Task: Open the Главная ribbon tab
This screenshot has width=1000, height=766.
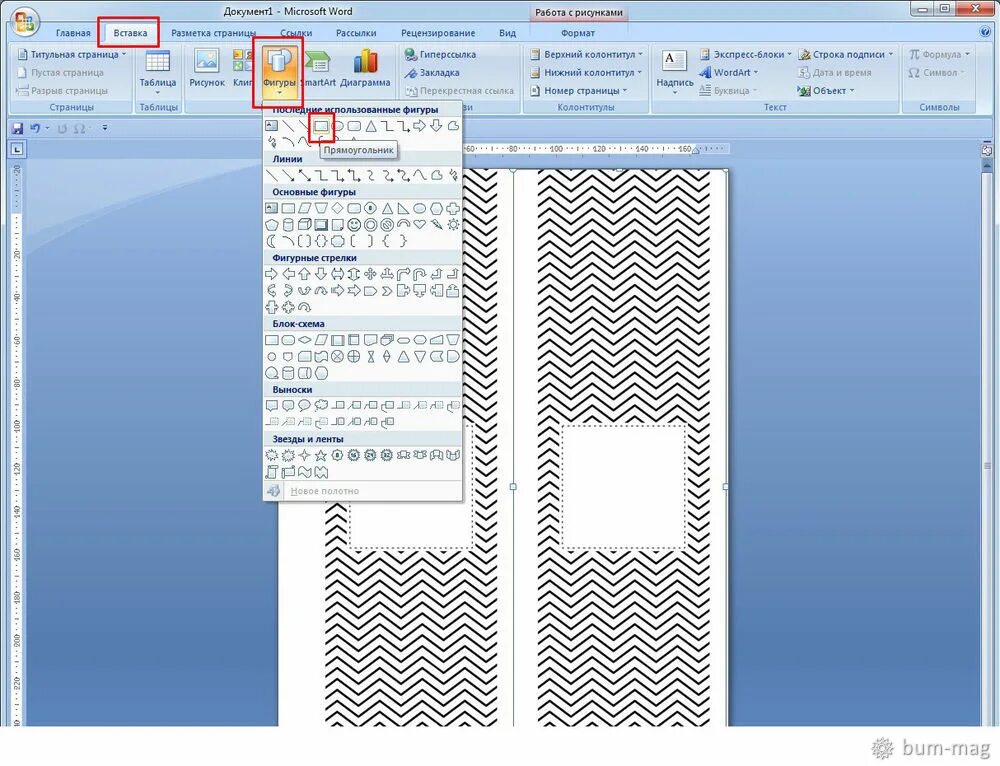Action: point(73,33)
